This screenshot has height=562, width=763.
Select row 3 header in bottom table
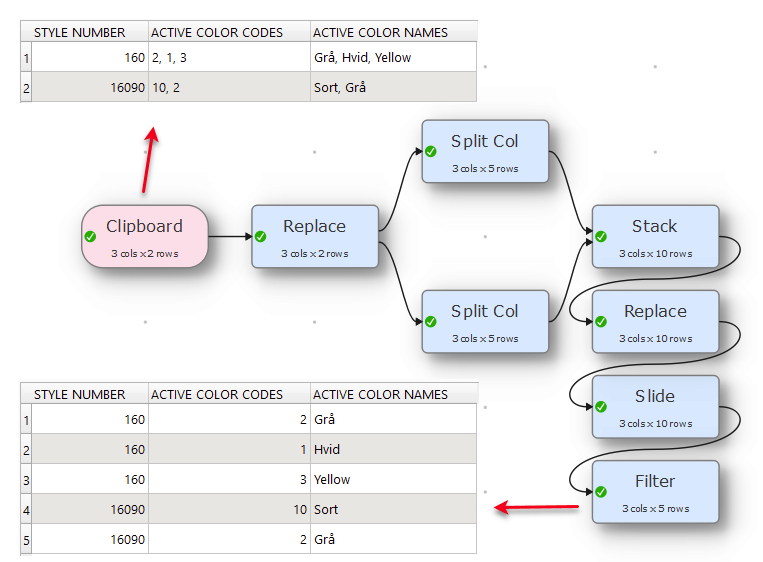[26, 480]
